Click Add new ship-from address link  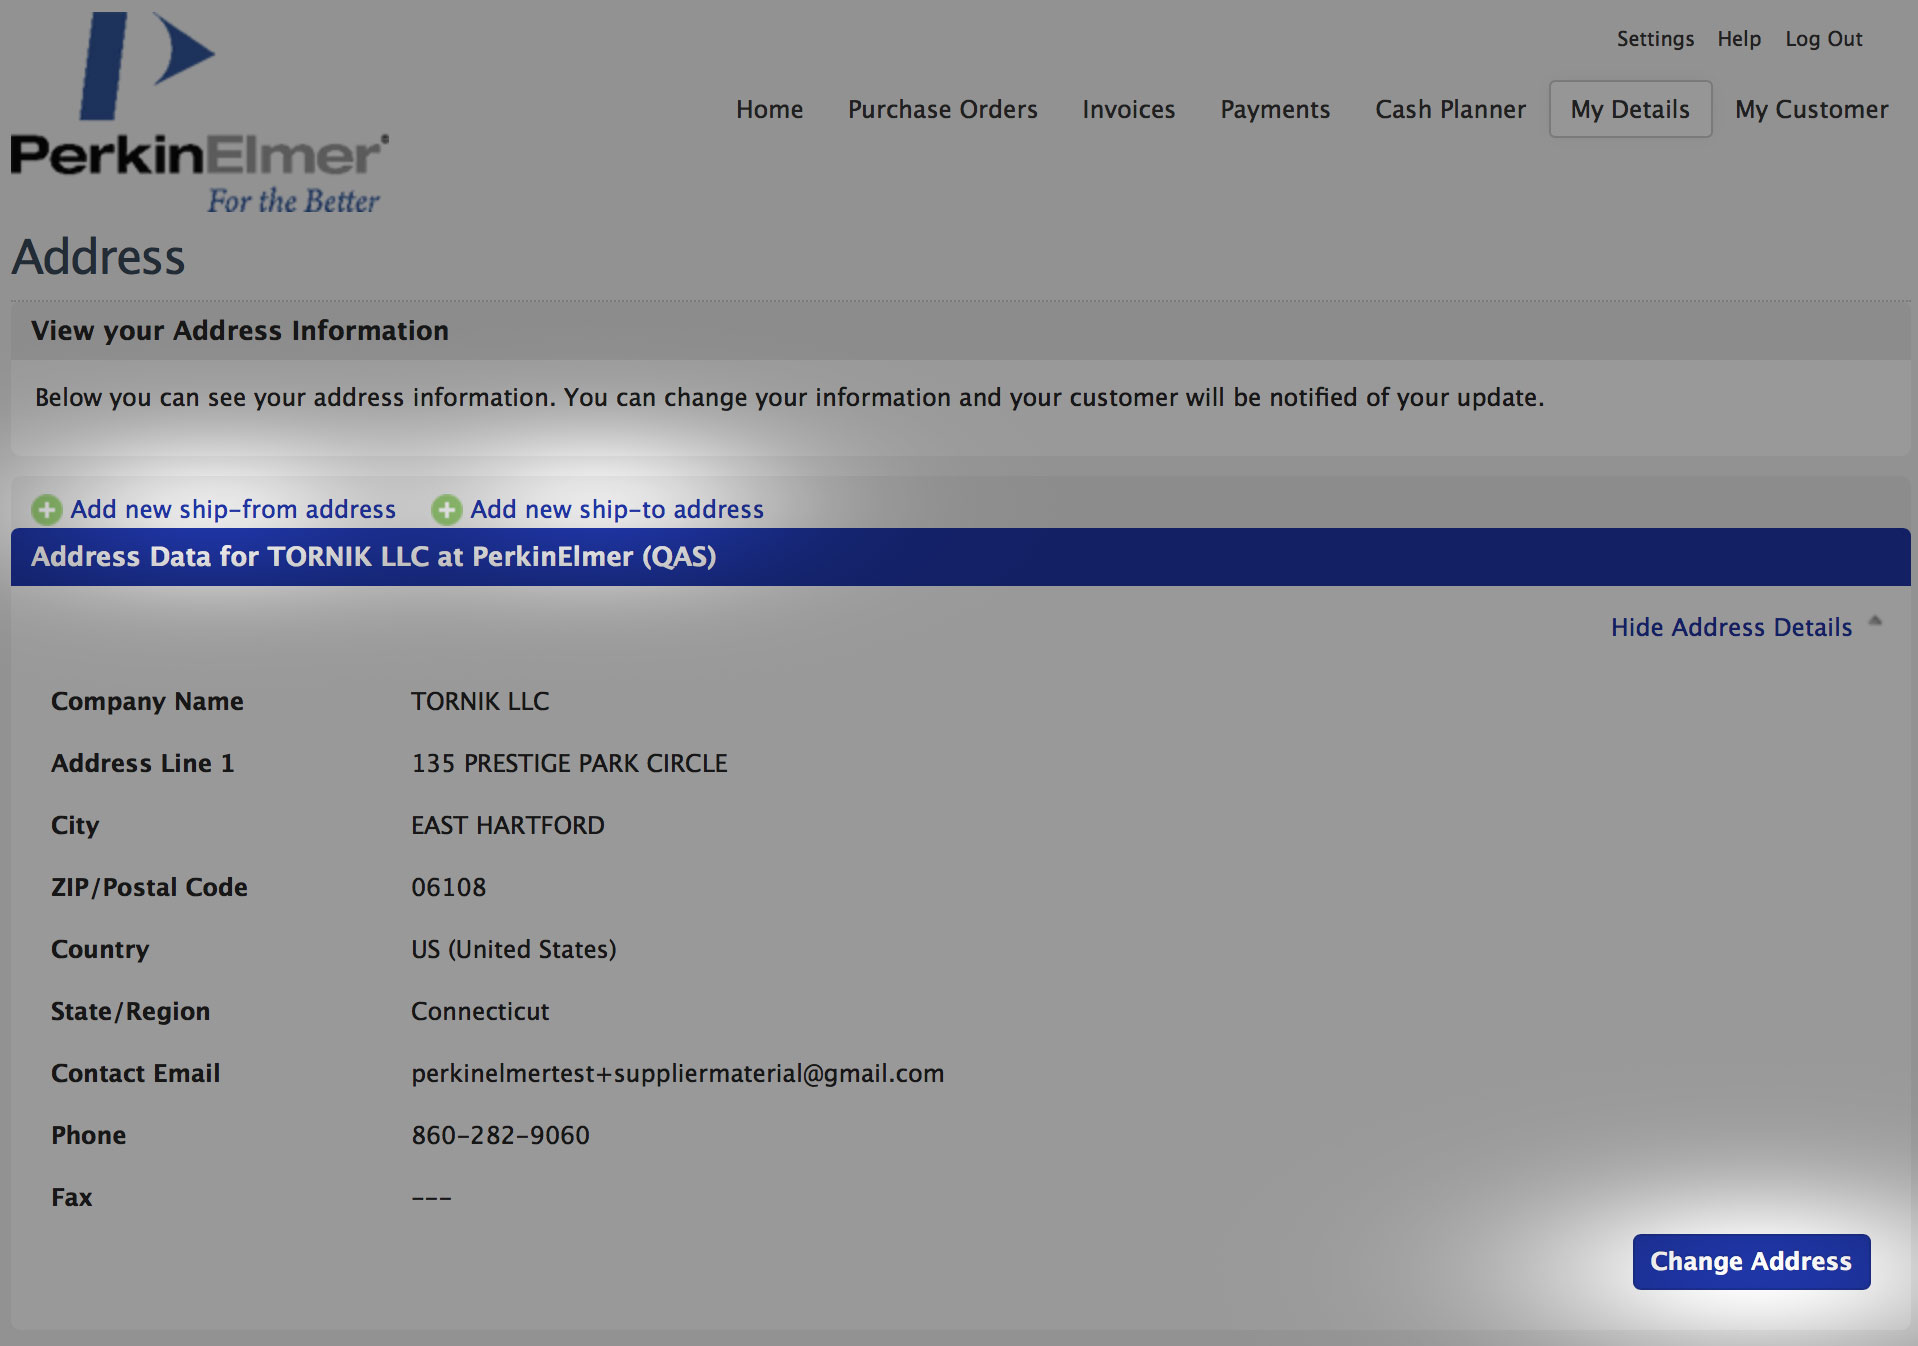pos(233,509)
